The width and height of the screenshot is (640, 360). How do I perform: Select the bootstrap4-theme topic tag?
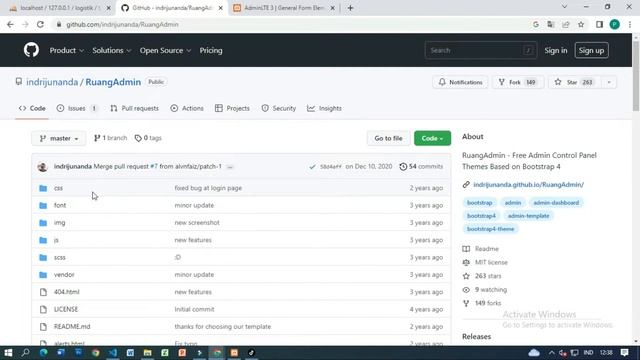click(x=491, y=229)
